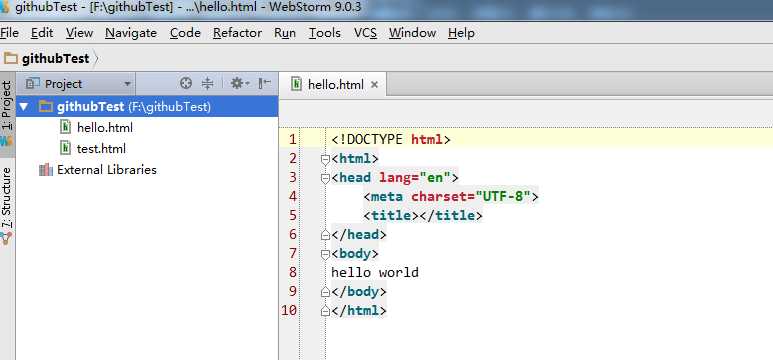Open the Edit menu
This screenshot has height=360, width=773.
(x=42, y=33)
